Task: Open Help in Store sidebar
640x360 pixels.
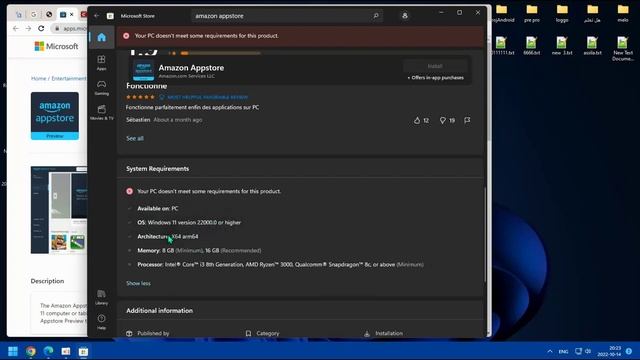Action: [102, 322]
